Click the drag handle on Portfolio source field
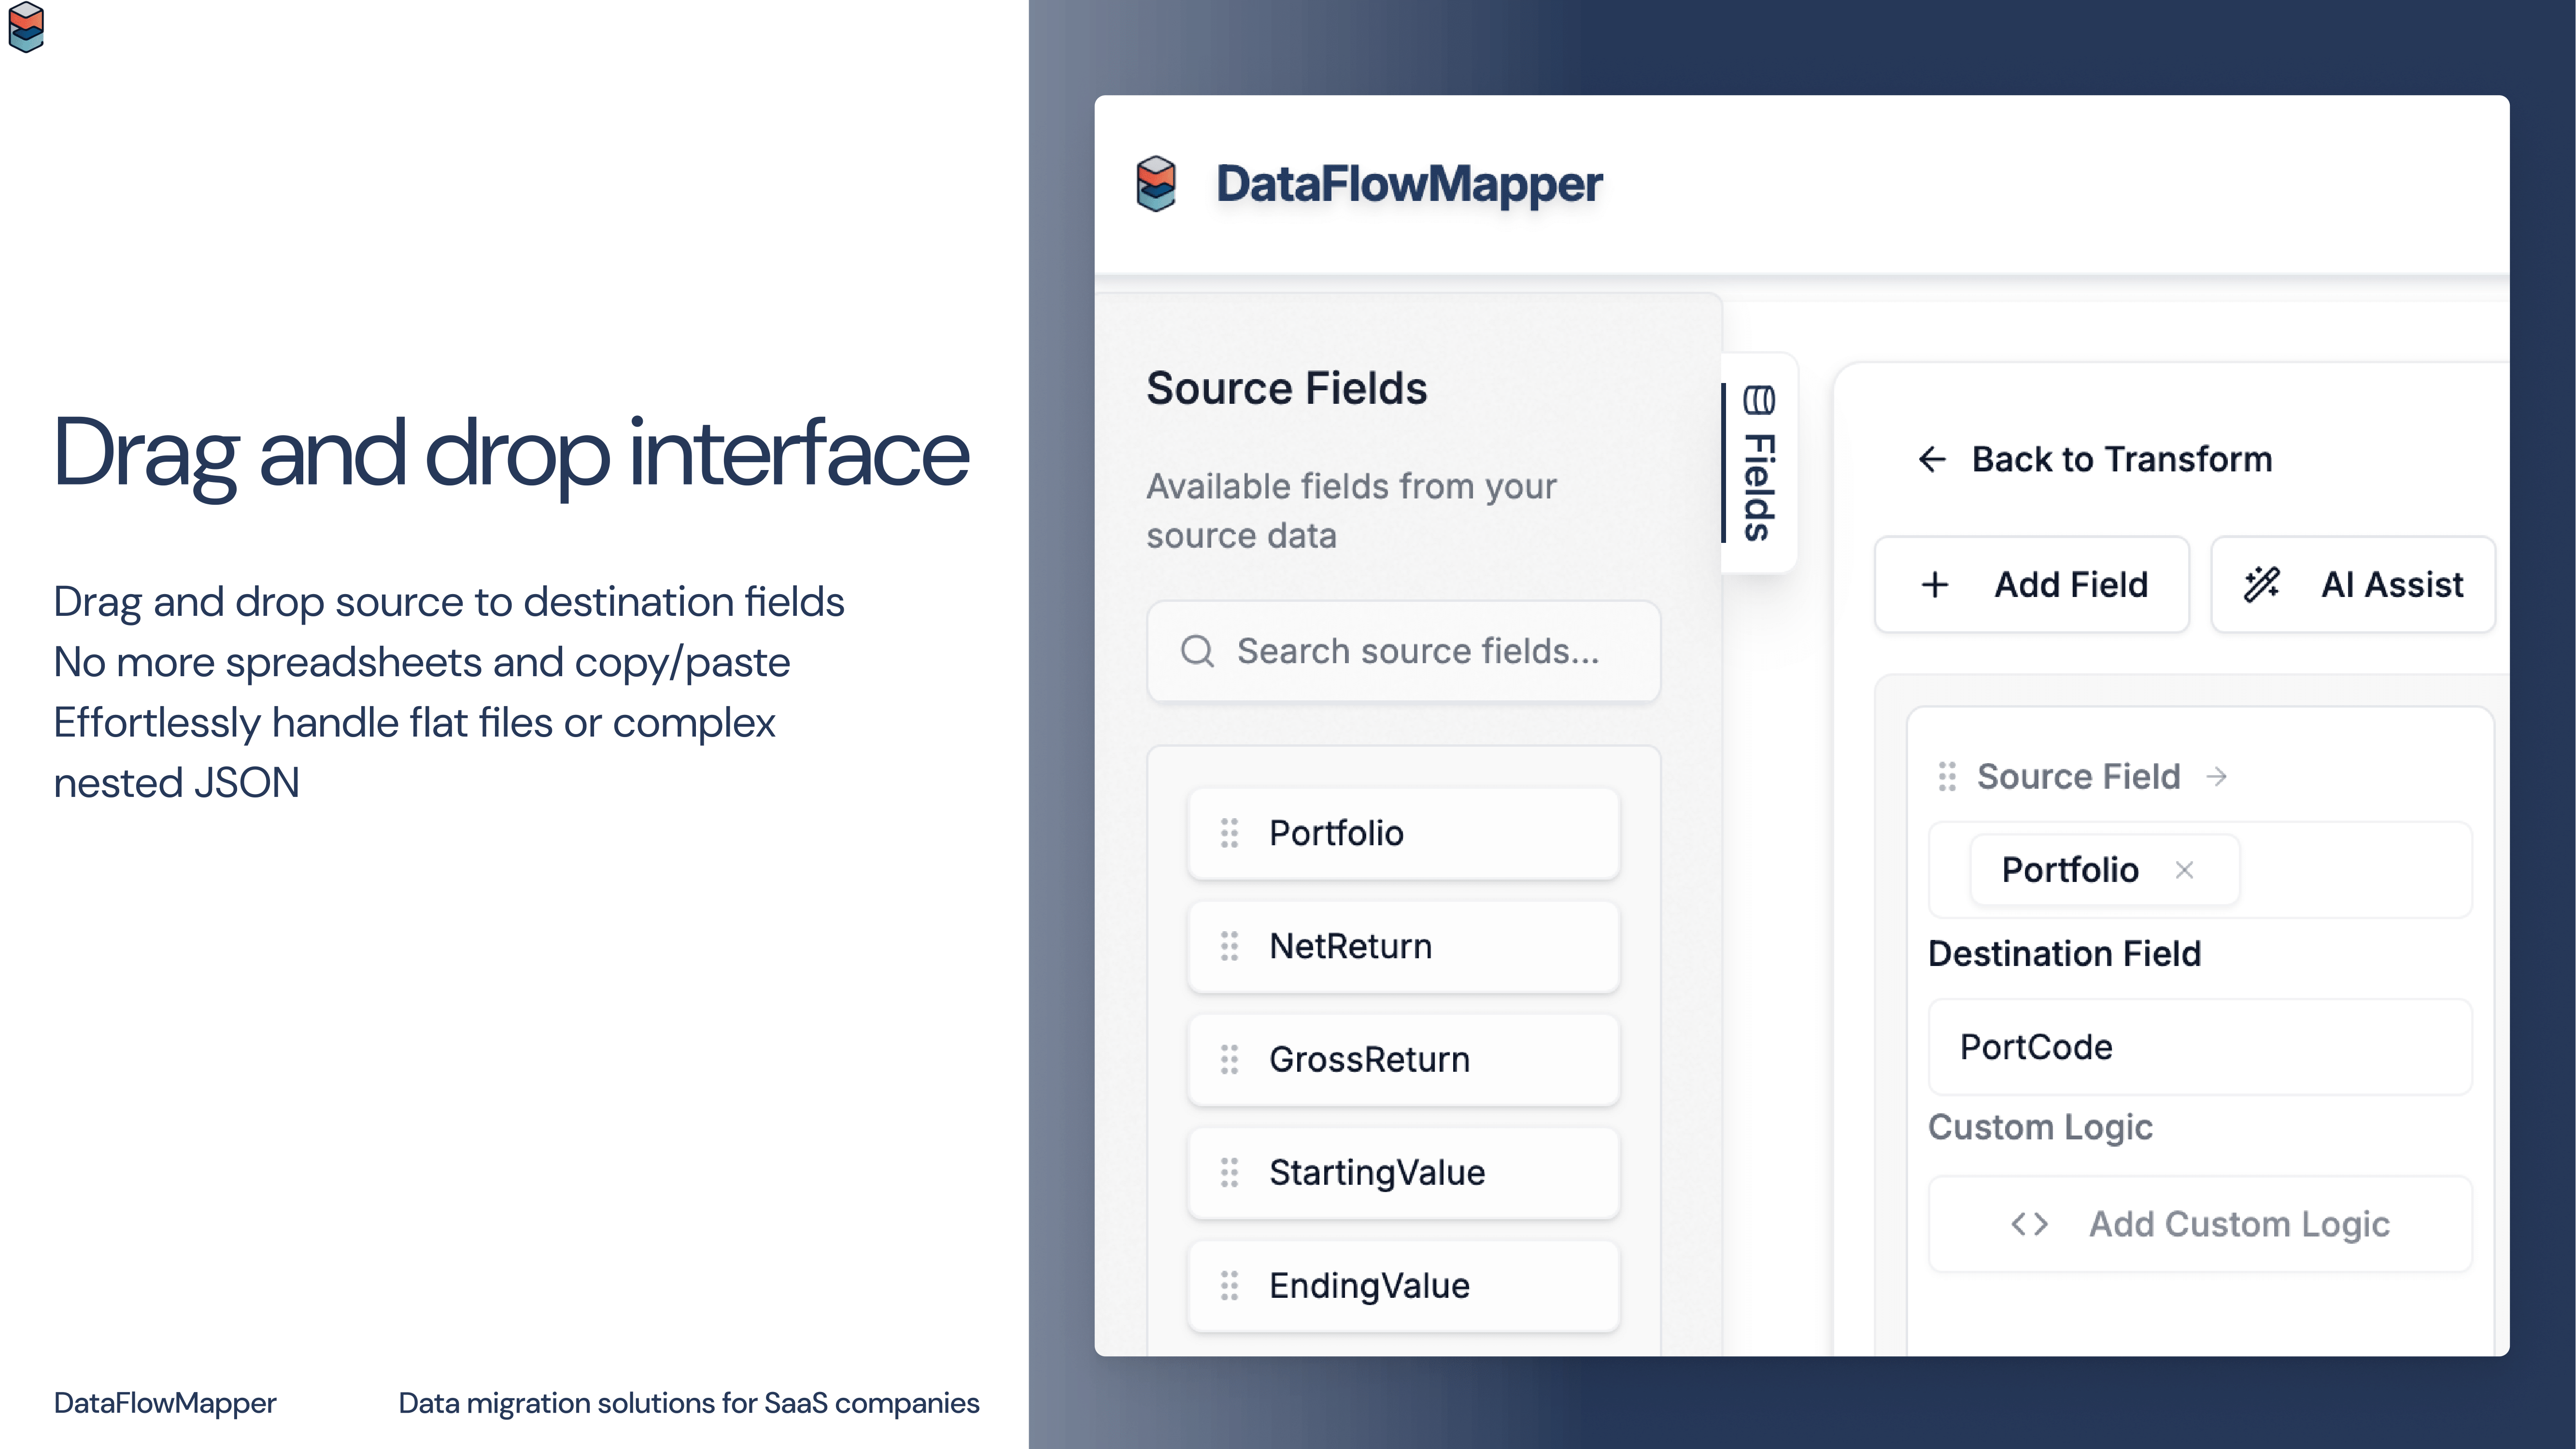The height and width of the screenshot is (1449, 2576). [1229, 833]
